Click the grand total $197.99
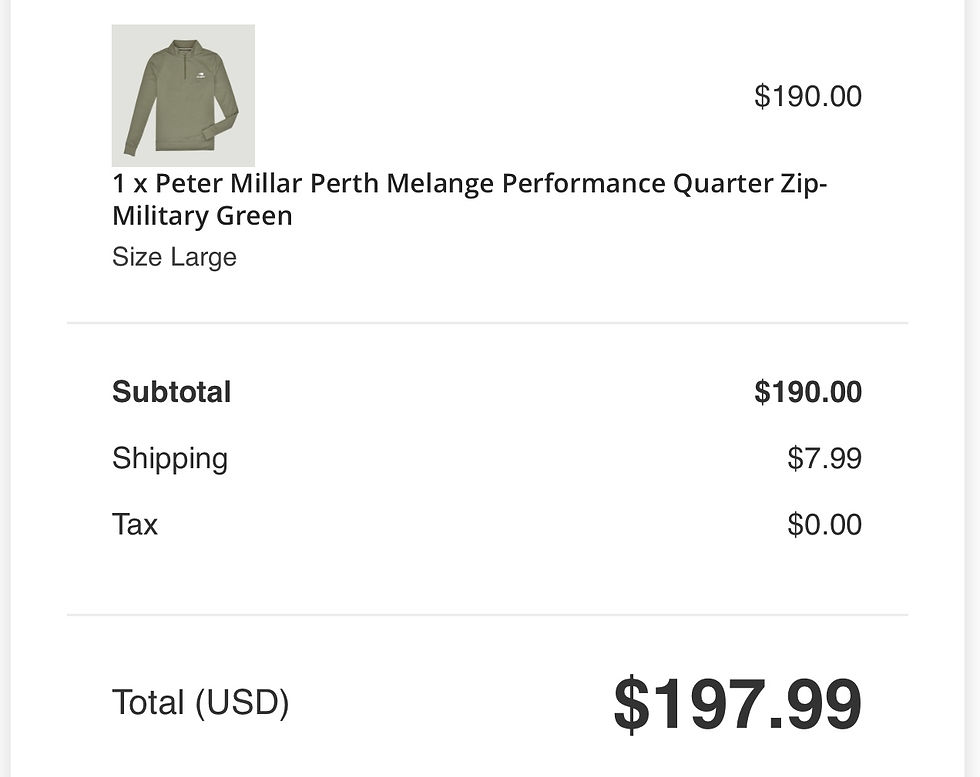The image size is (980, 777). (738, 704)
